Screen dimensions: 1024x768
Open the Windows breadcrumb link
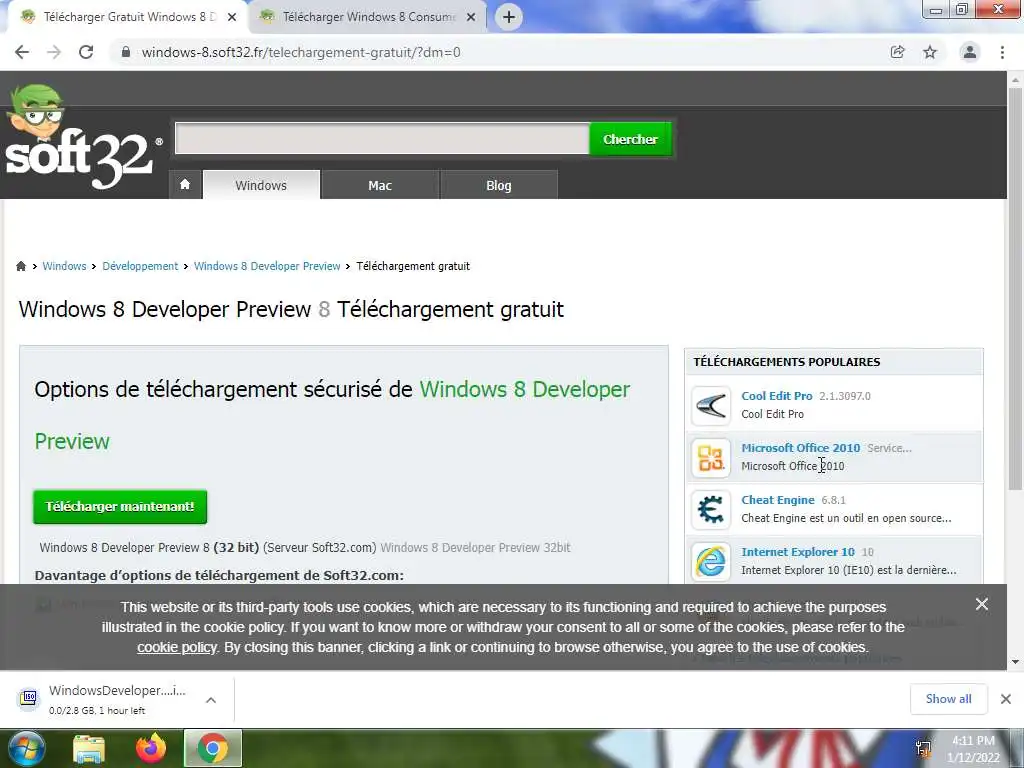click(x=64, y=266)
